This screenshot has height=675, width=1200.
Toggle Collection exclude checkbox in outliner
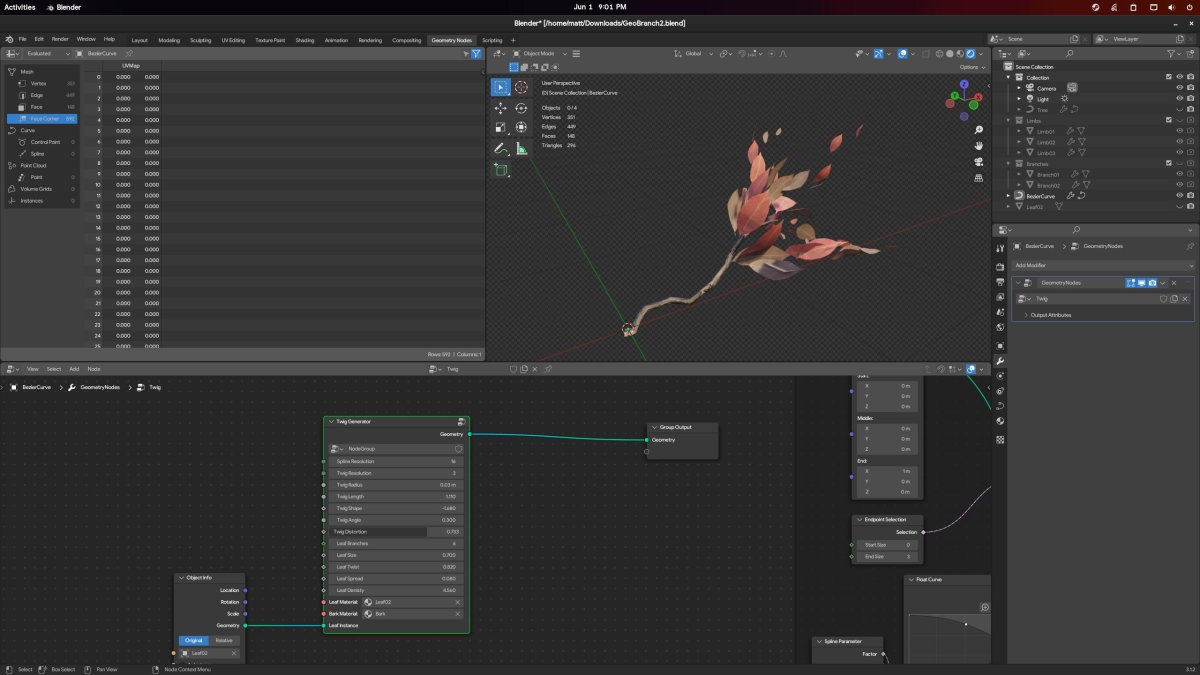pyautogui.click(x=1168, y=77)
